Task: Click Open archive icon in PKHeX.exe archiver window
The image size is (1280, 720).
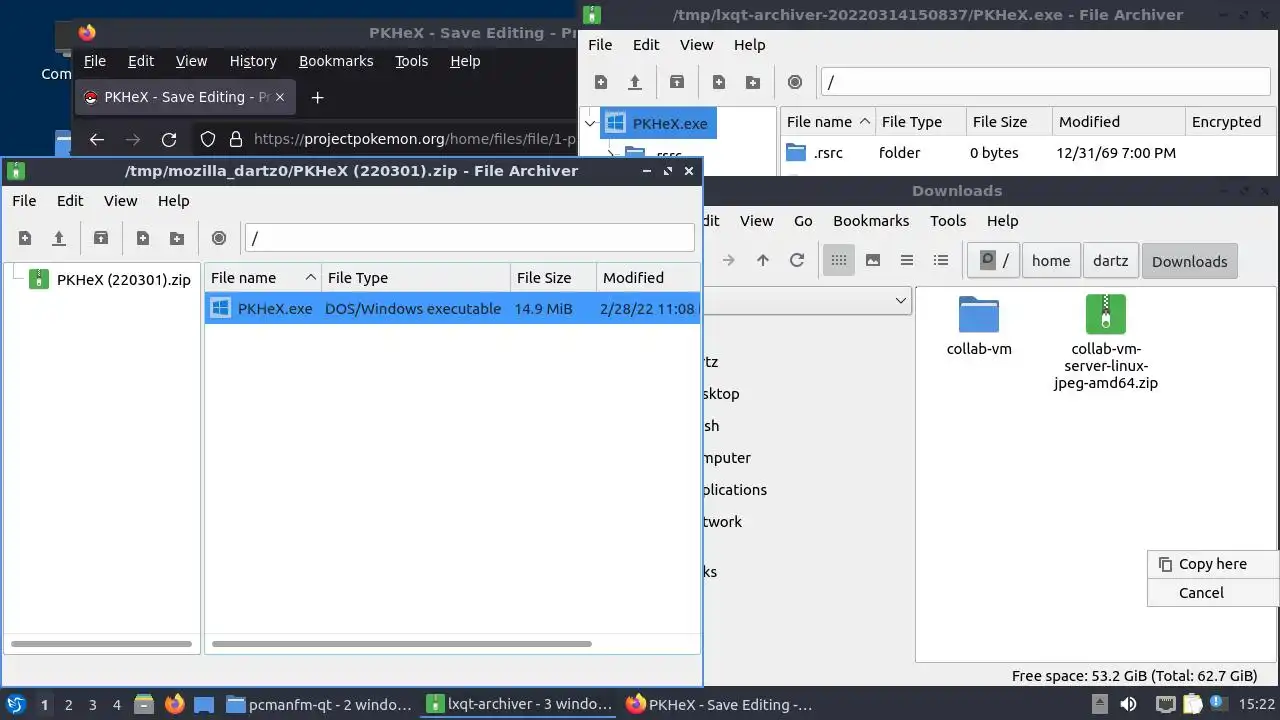Action: point(635,82)
